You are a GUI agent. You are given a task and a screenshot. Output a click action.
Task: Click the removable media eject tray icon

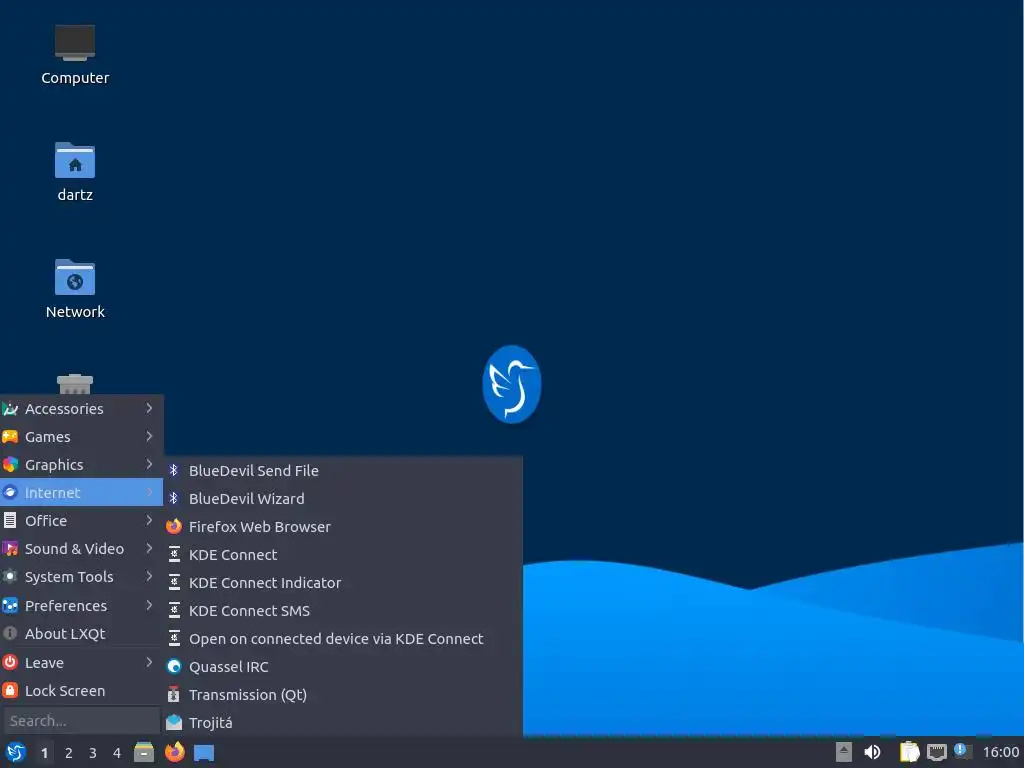tap(844, 752)
